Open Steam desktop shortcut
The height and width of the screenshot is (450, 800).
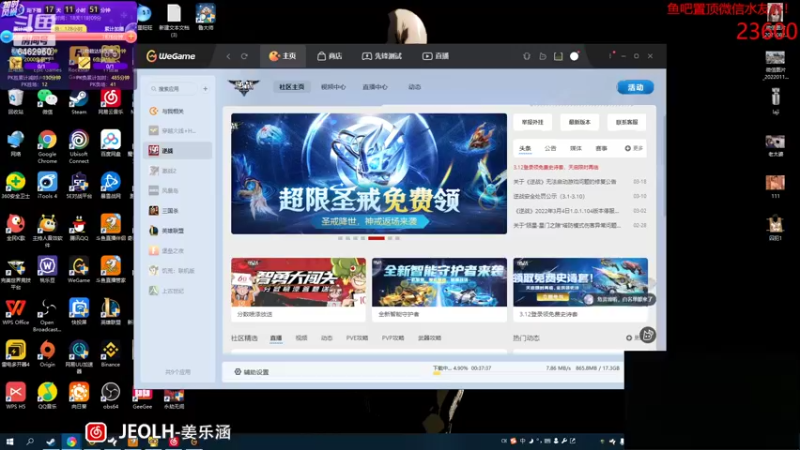coord(79,101)
